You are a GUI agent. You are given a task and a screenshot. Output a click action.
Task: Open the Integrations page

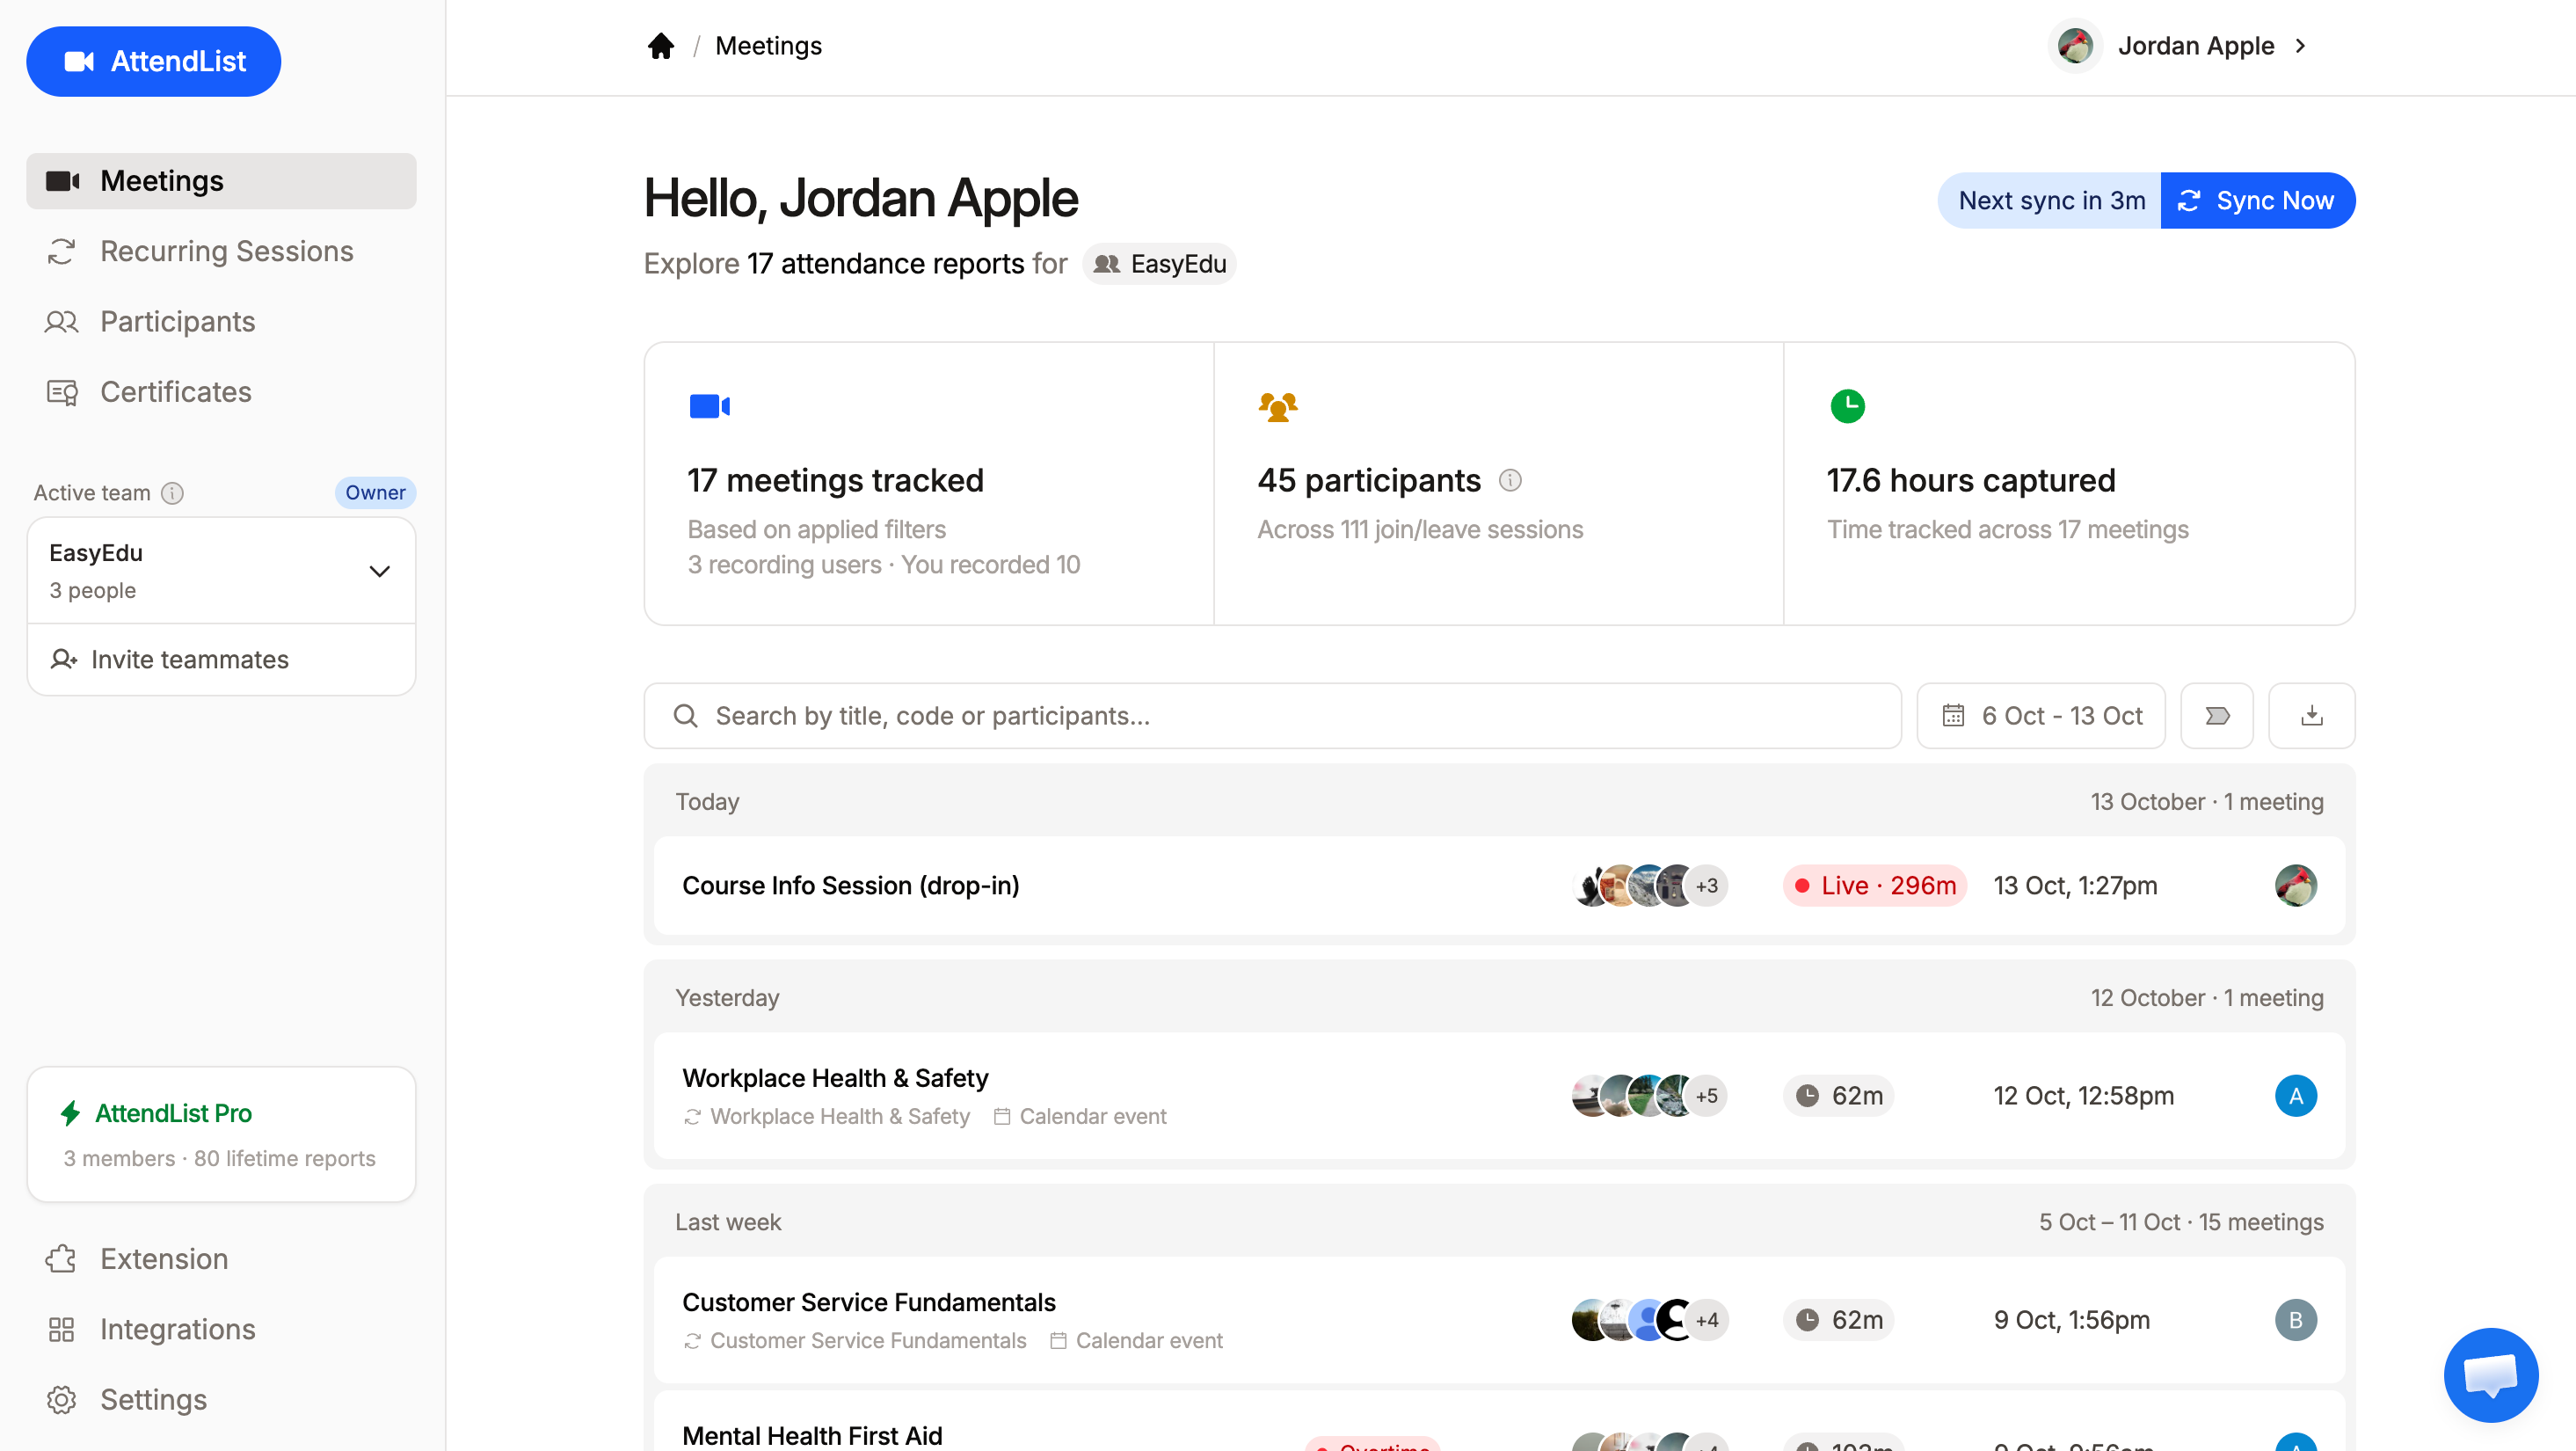[x=221, y=1329]
